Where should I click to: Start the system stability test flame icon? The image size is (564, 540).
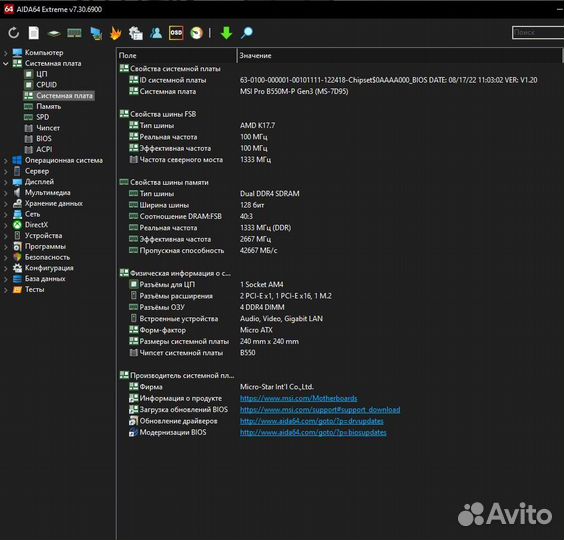coord(116,33)
